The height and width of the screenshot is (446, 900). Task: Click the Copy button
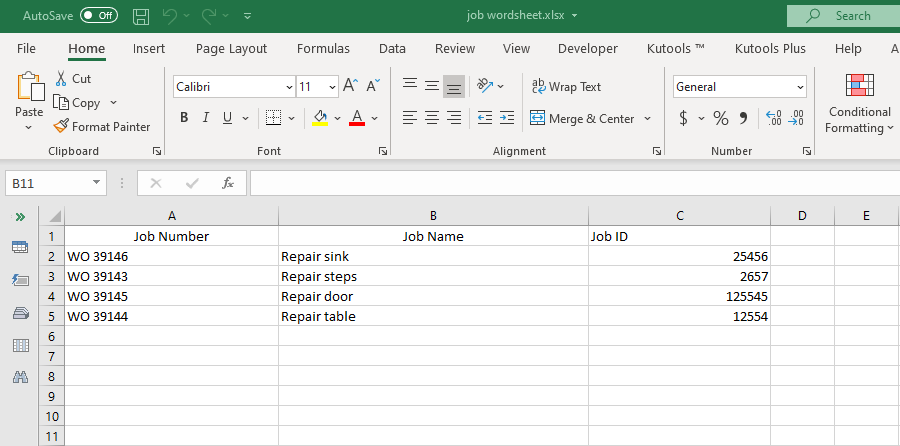(77, 103)
